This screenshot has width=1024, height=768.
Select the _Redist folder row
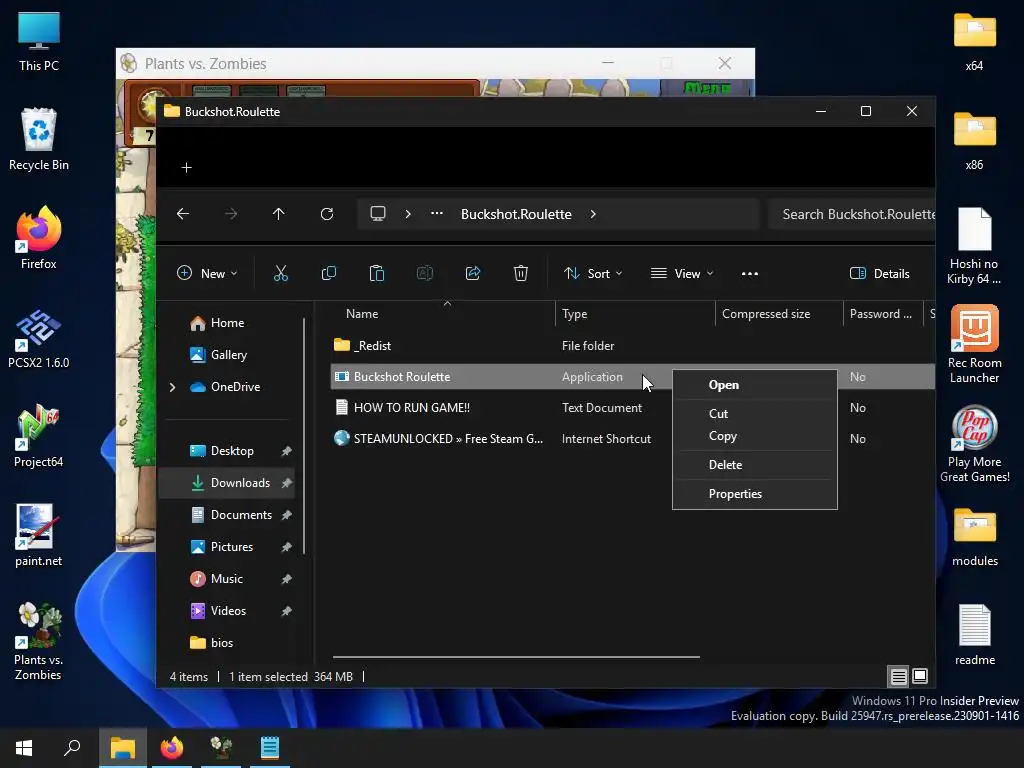(632, 346)
